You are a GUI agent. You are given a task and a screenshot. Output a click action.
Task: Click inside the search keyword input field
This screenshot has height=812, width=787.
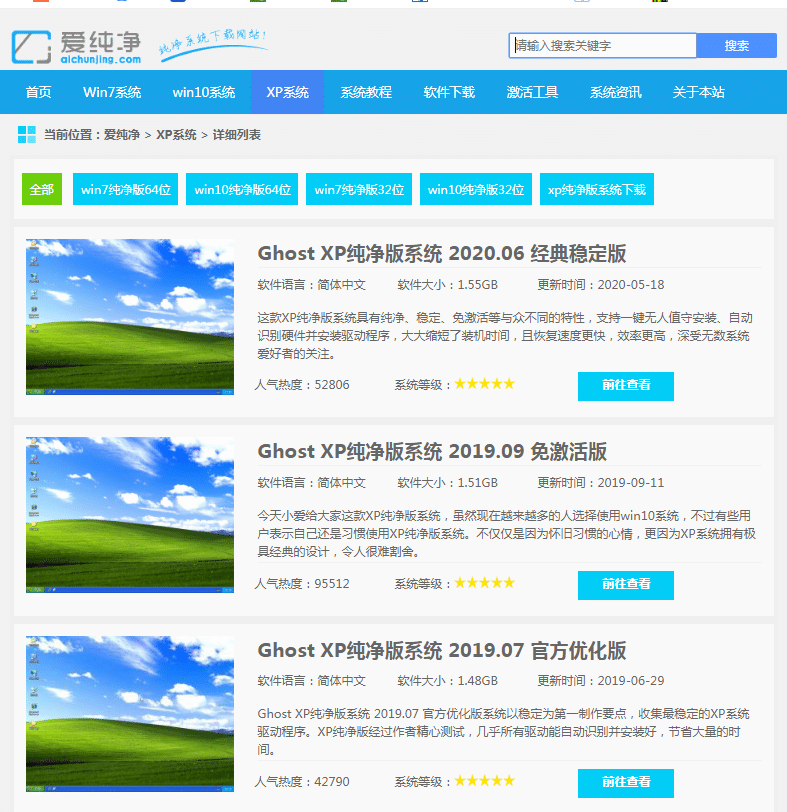tap(602, 46)
